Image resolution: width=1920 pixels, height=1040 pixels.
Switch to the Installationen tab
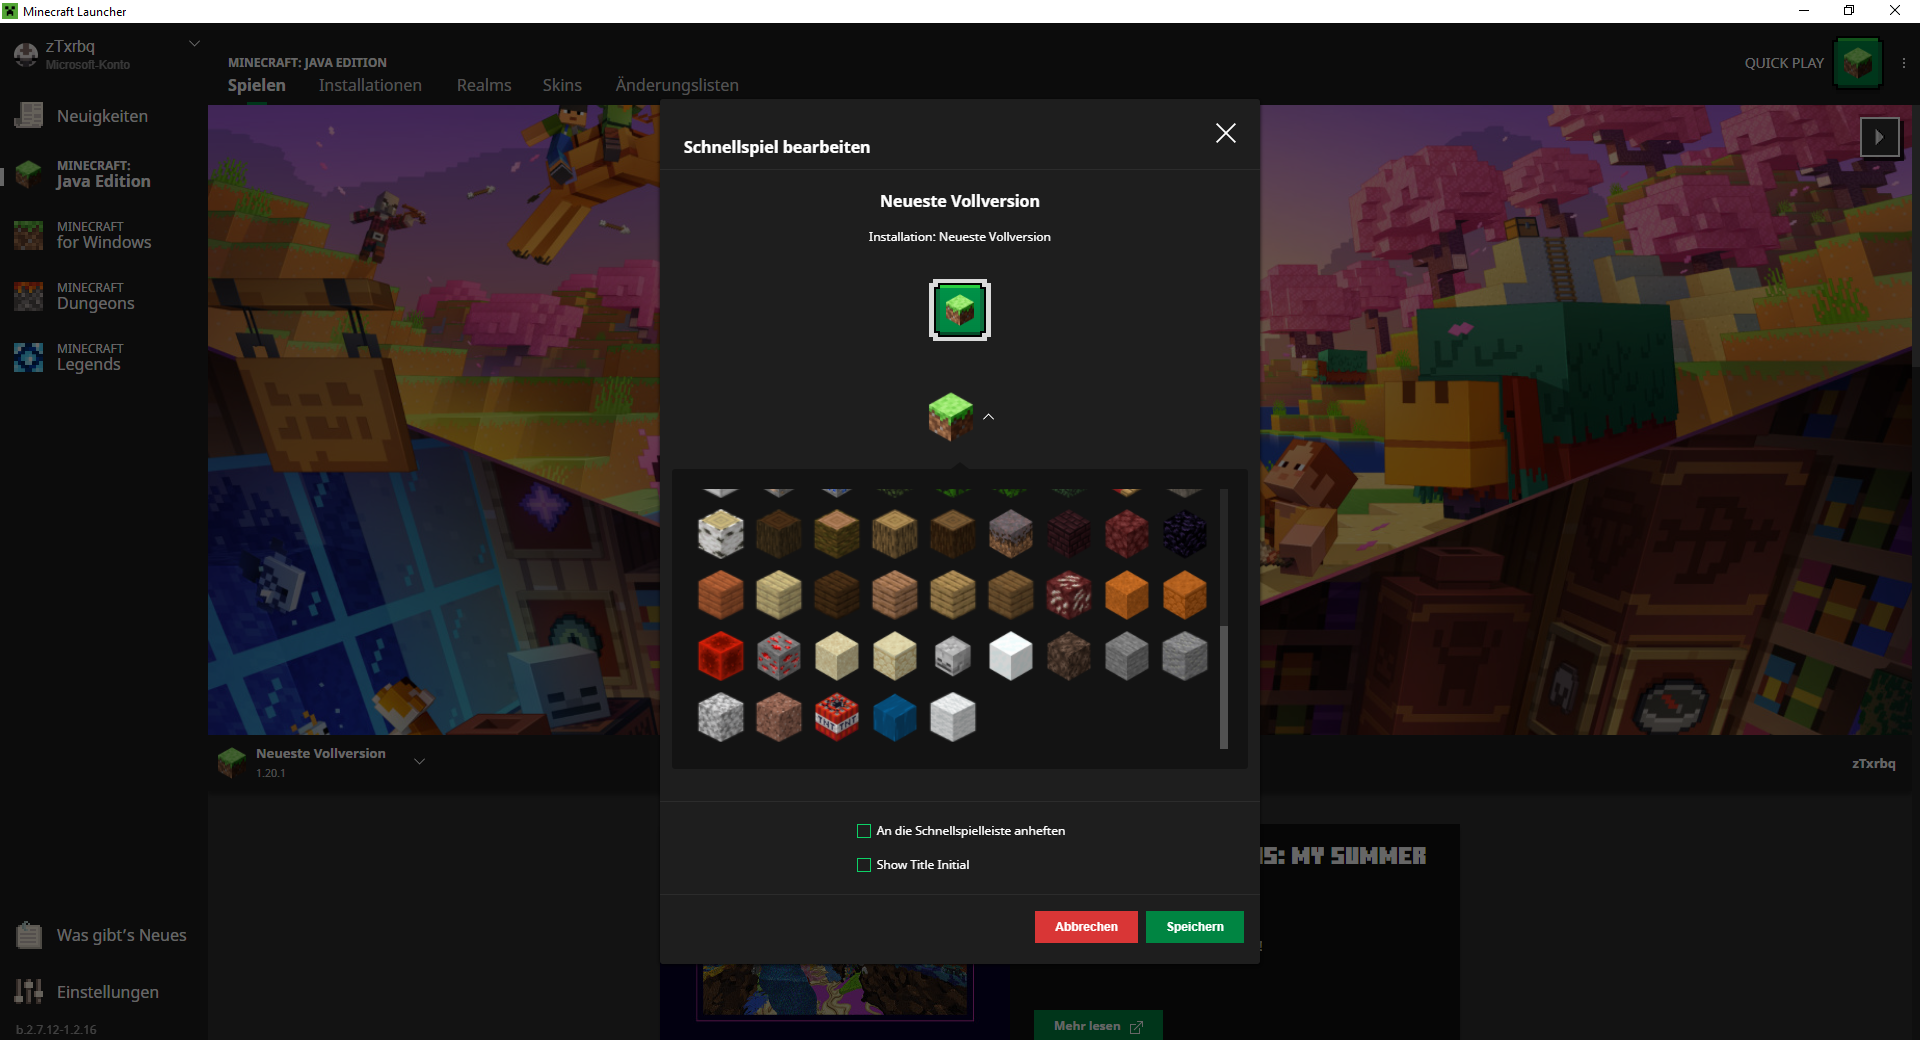pos(370,85)
